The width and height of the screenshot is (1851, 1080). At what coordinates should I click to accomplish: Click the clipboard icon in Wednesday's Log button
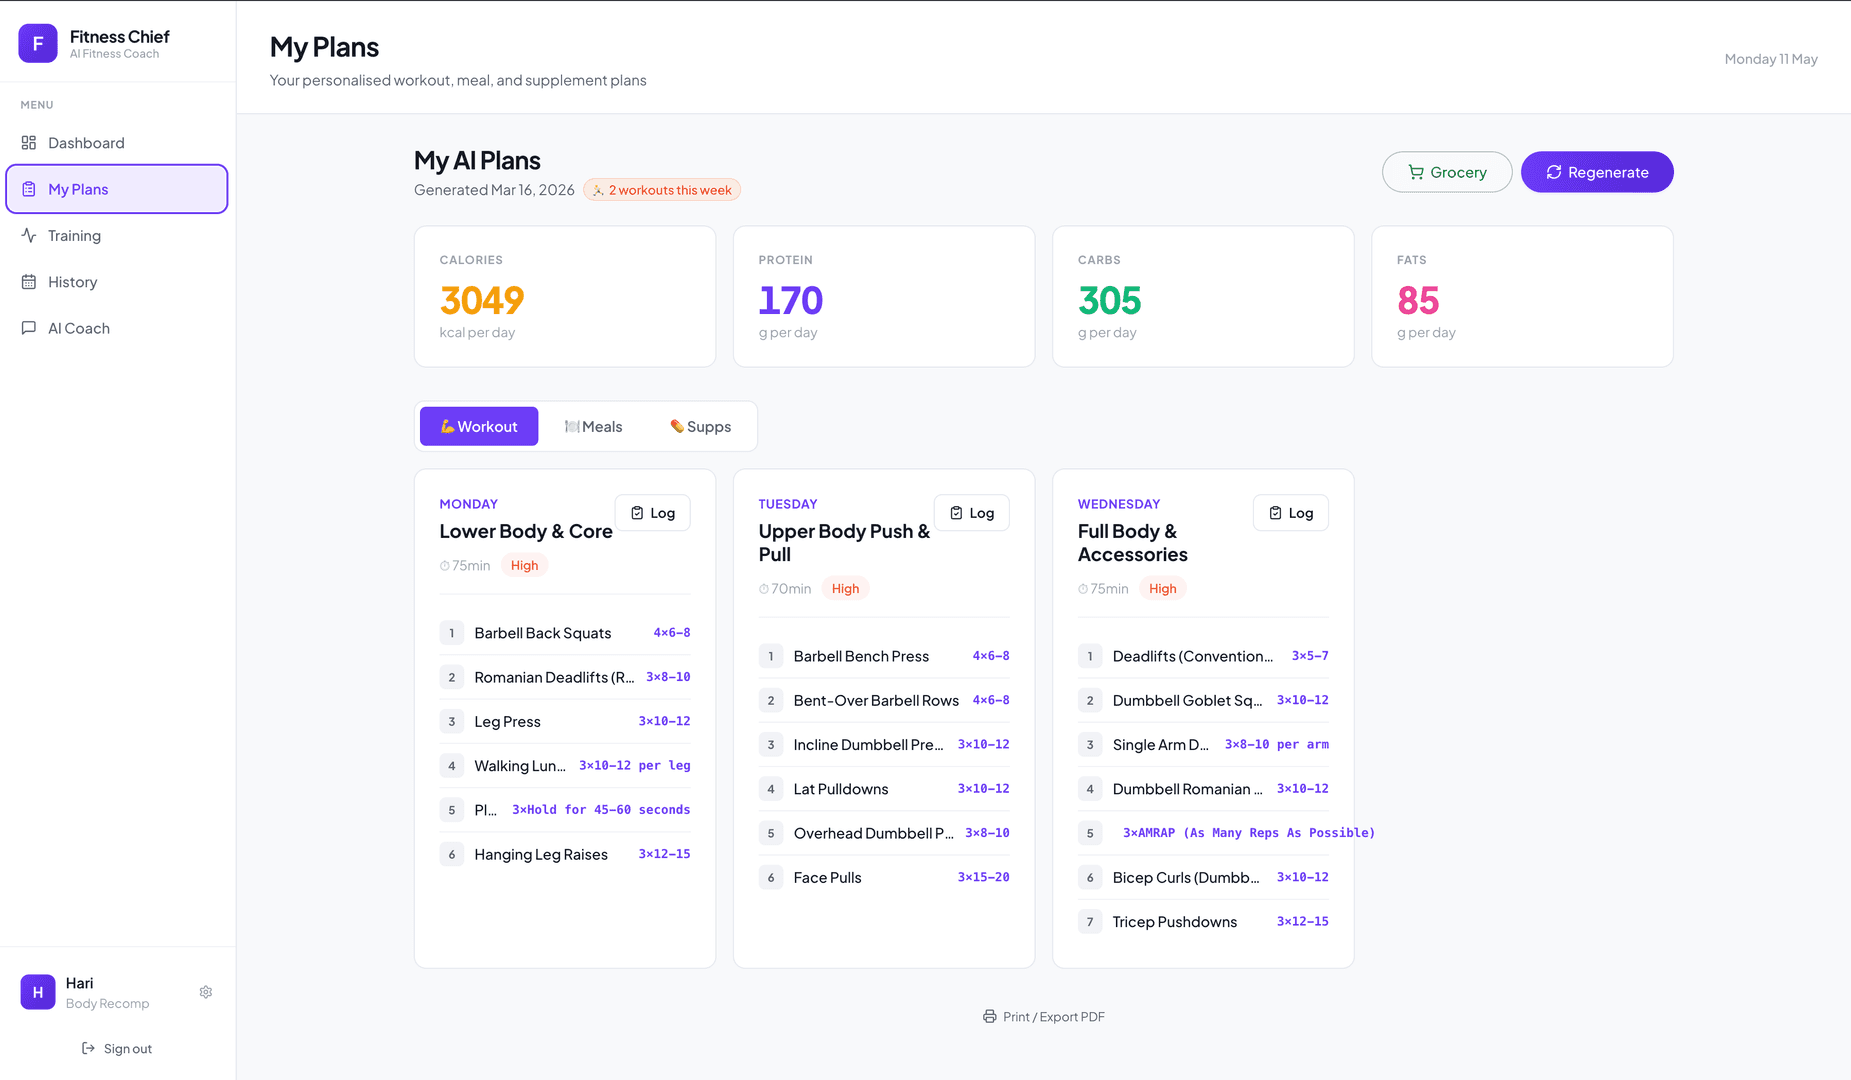(1275, 513)
